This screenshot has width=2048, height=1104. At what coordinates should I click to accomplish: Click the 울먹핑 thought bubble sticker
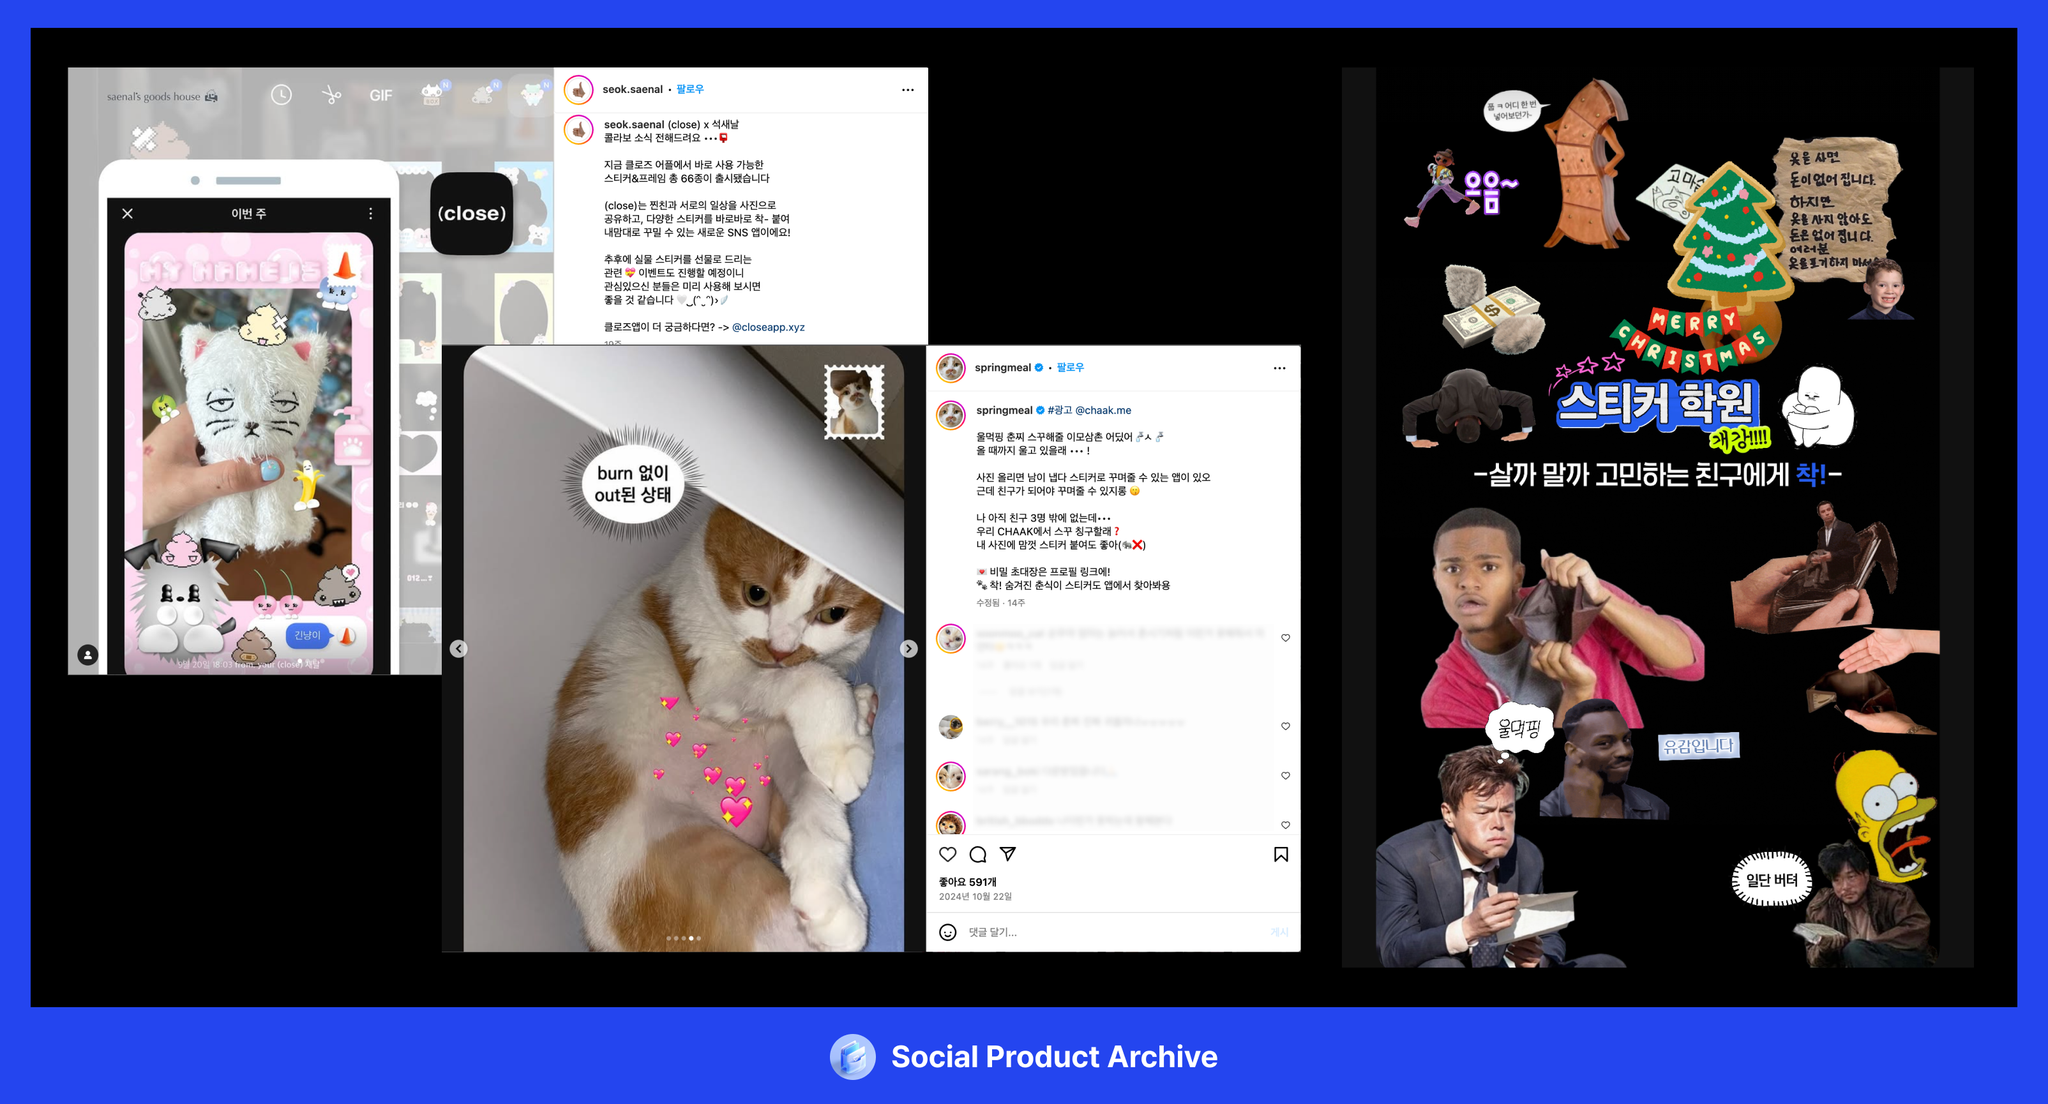(1519, 729)
